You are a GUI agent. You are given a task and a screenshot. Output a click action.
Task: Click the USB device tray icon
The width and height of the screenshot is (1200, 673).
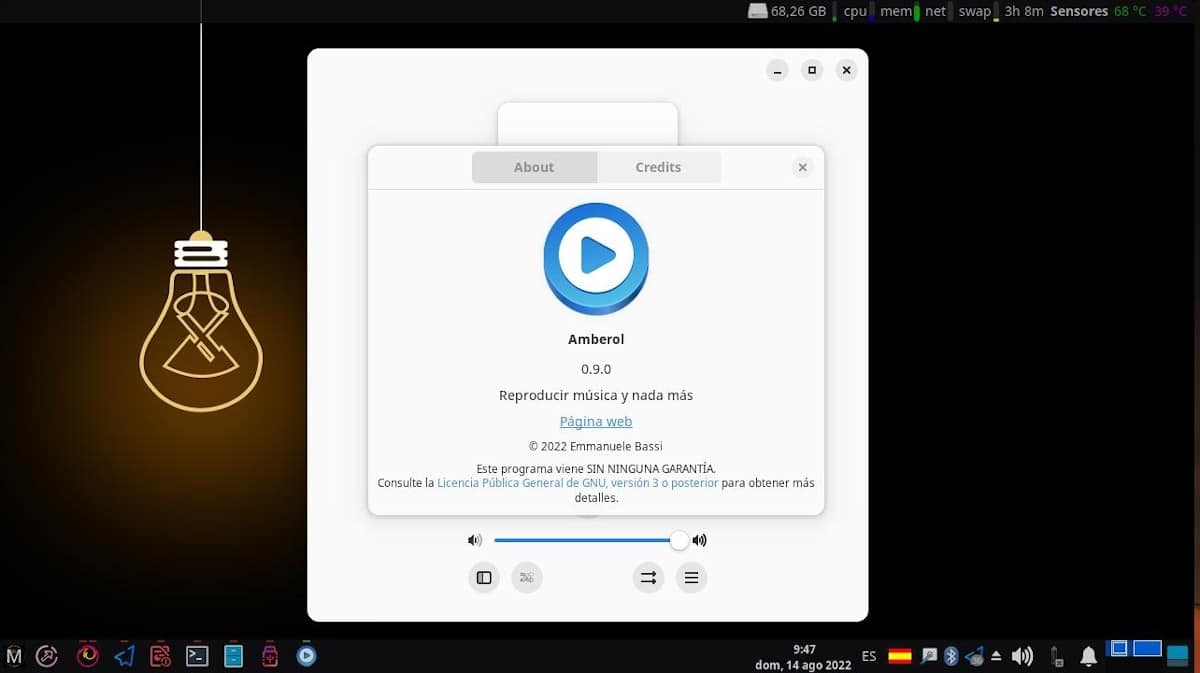point(1057,656)
